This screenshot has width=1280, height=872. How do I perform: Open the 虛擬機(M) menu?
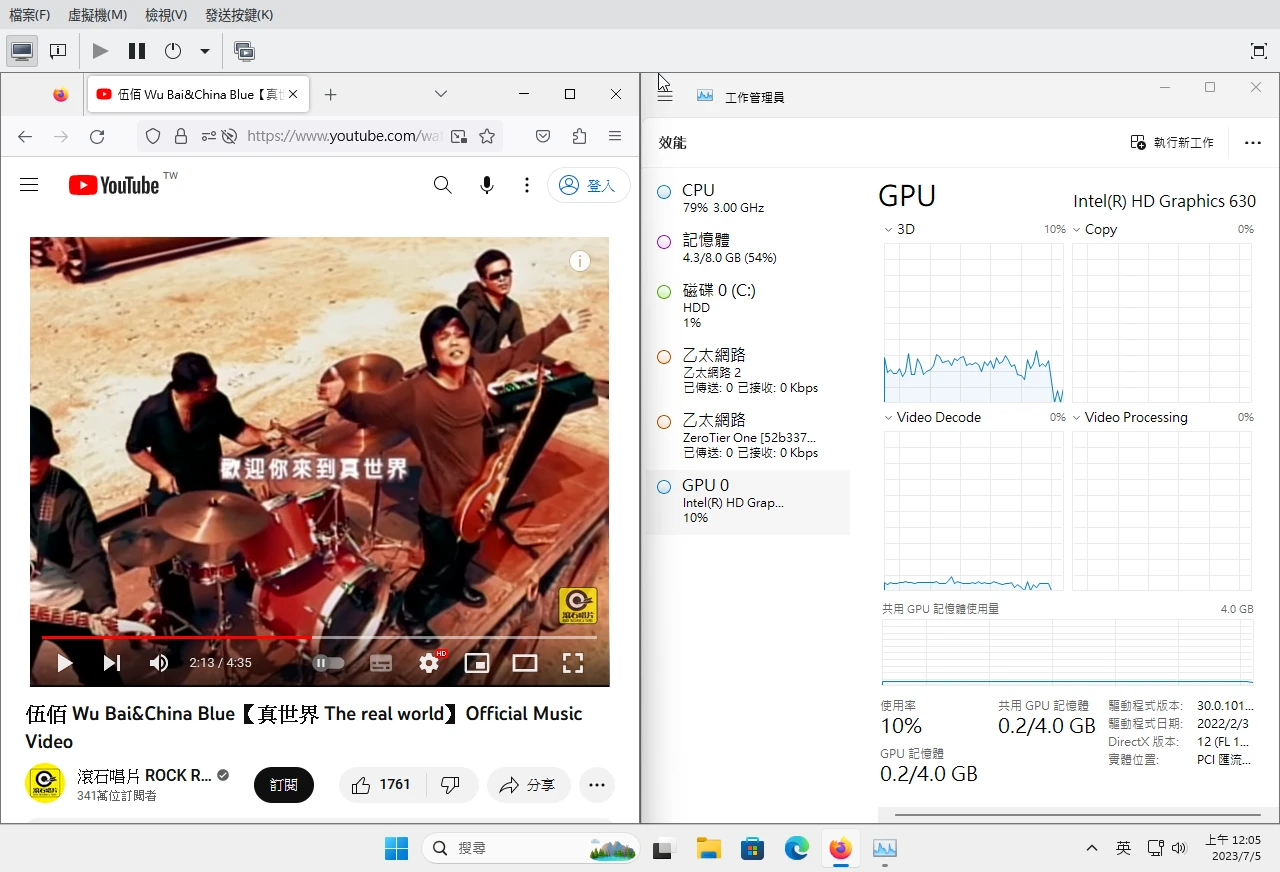(97, 15)
